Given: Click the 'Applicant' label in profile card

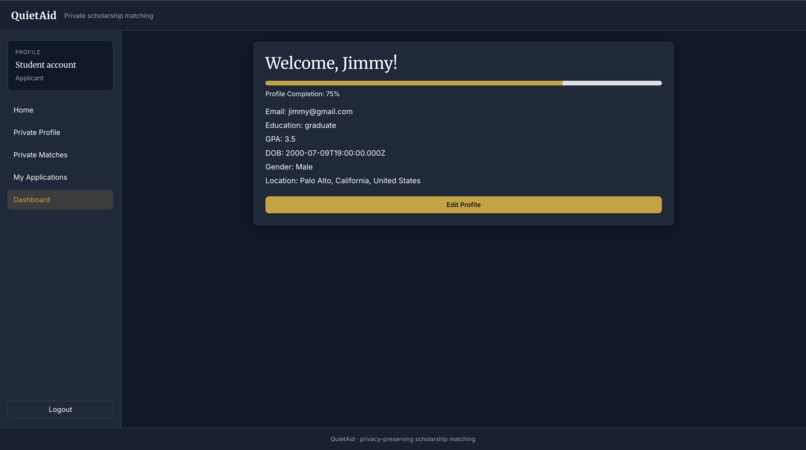Looking at the screenshot, I should [x=29, y=78].
